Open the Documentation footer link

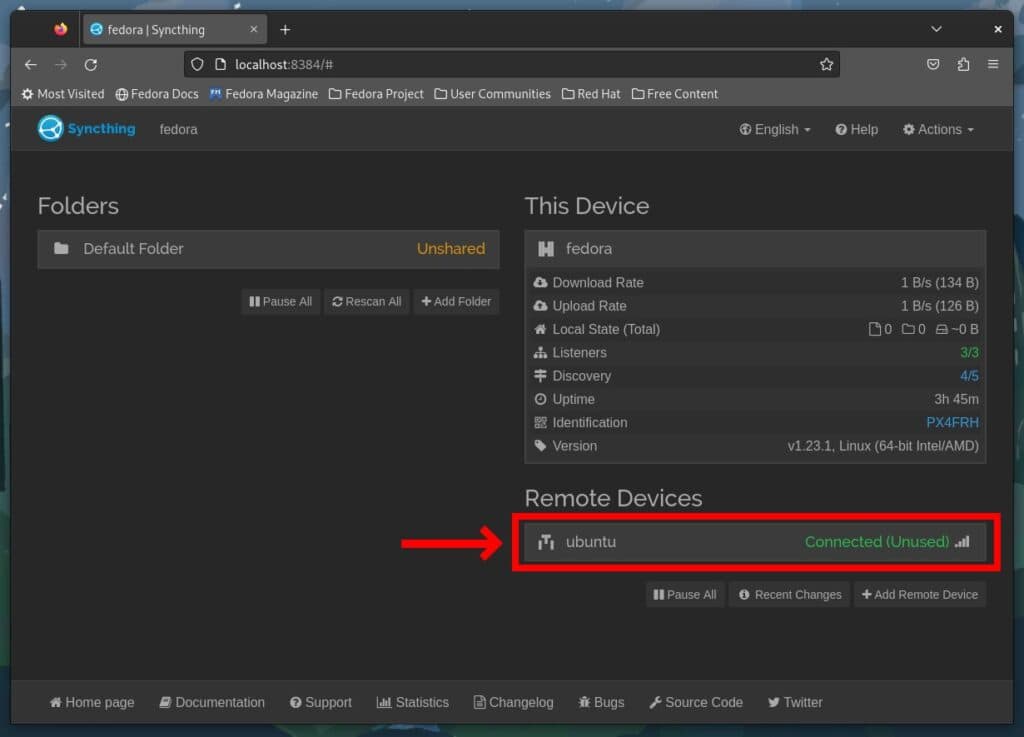coord(212,702)
